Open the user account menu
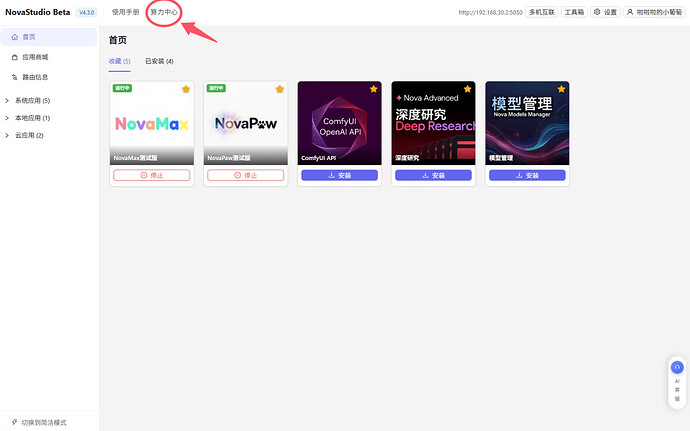 654,12
